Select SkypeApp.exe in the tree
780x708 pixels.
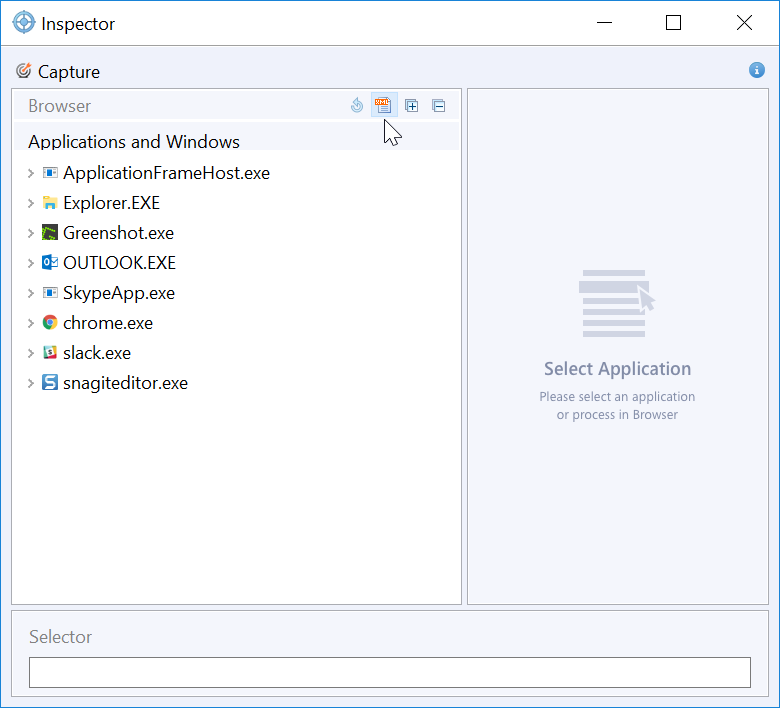point(119,293)
